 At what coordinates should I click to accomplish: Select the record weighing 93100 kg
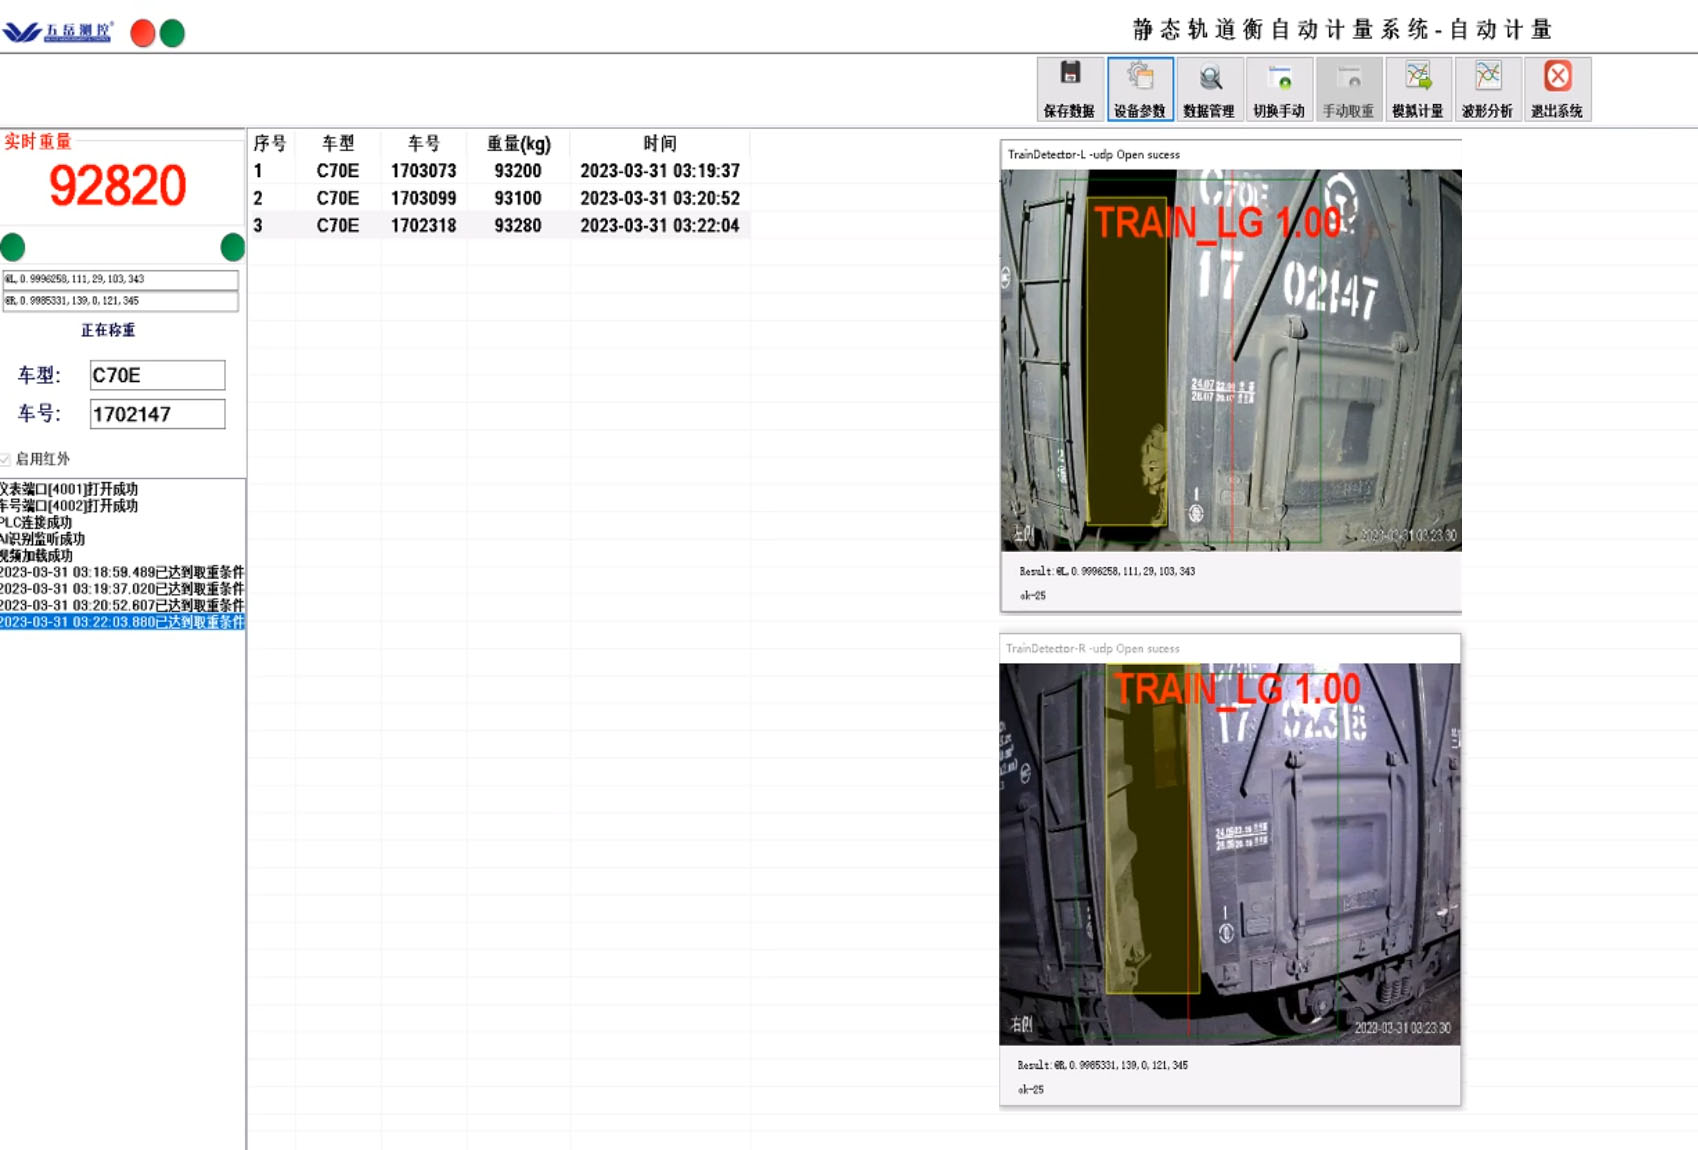click(x=517, y=198)
